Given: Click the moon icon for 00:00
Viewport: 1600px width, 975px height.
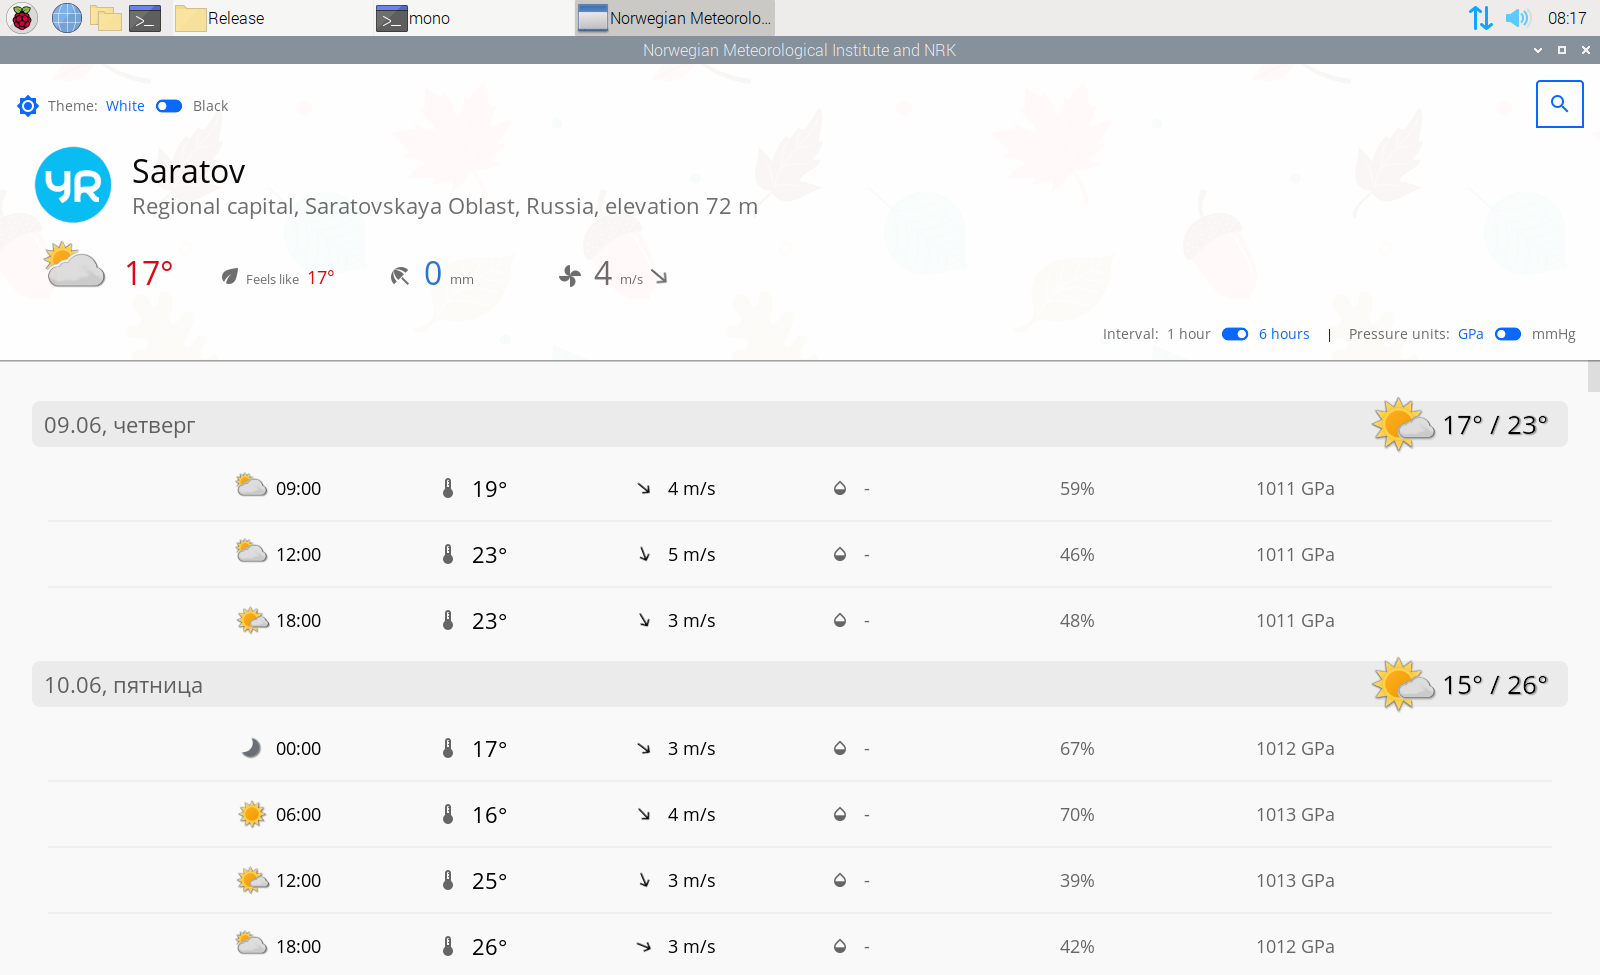Looking at the screenshot, I should click(251, 748).
